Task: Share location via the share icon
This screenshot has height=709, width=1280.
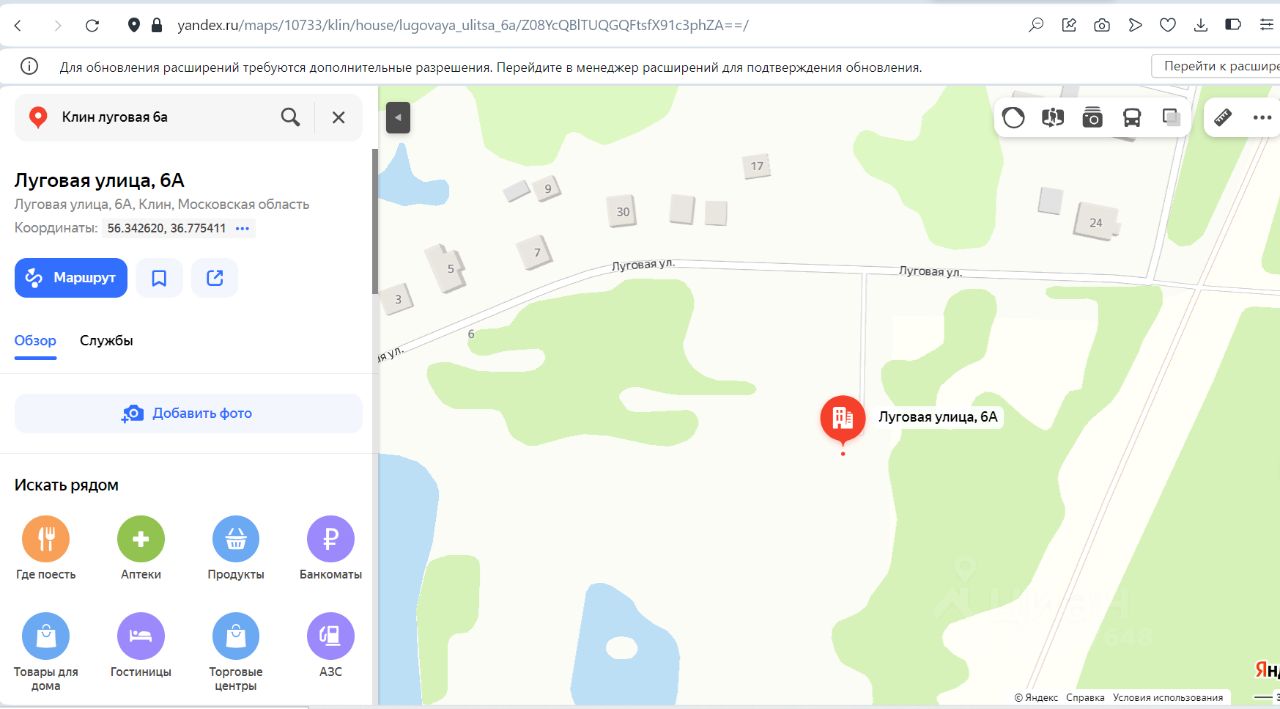Action: [214, 278]
